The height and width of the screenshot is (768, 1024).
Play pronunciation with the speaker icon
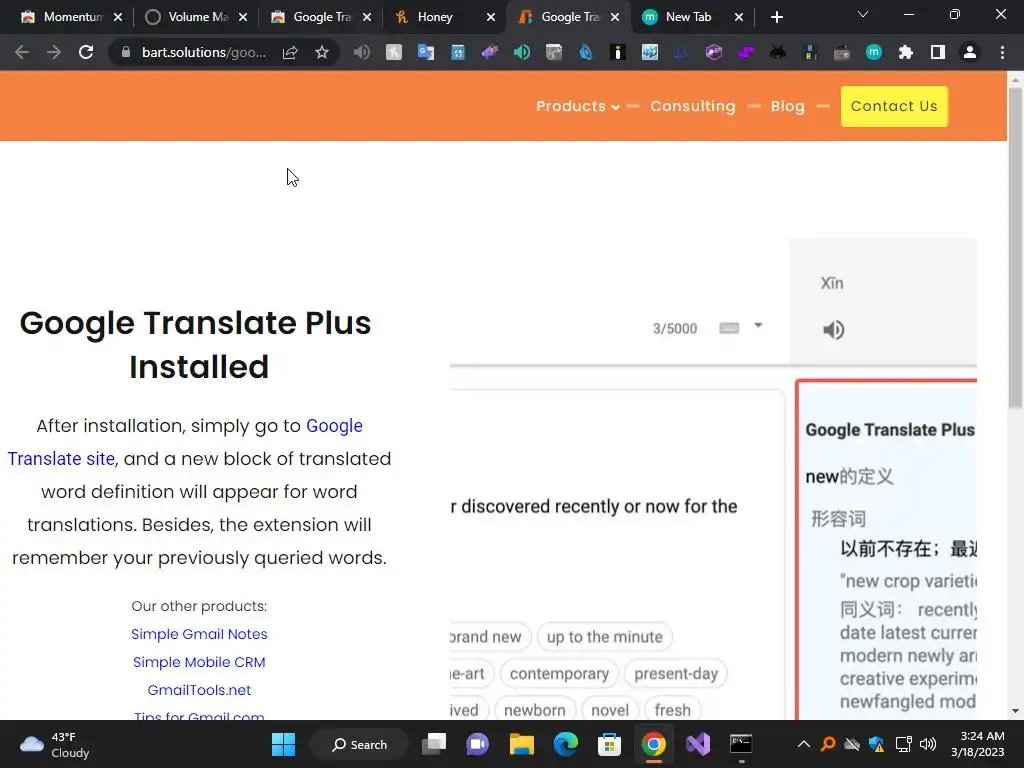(833, 330)
